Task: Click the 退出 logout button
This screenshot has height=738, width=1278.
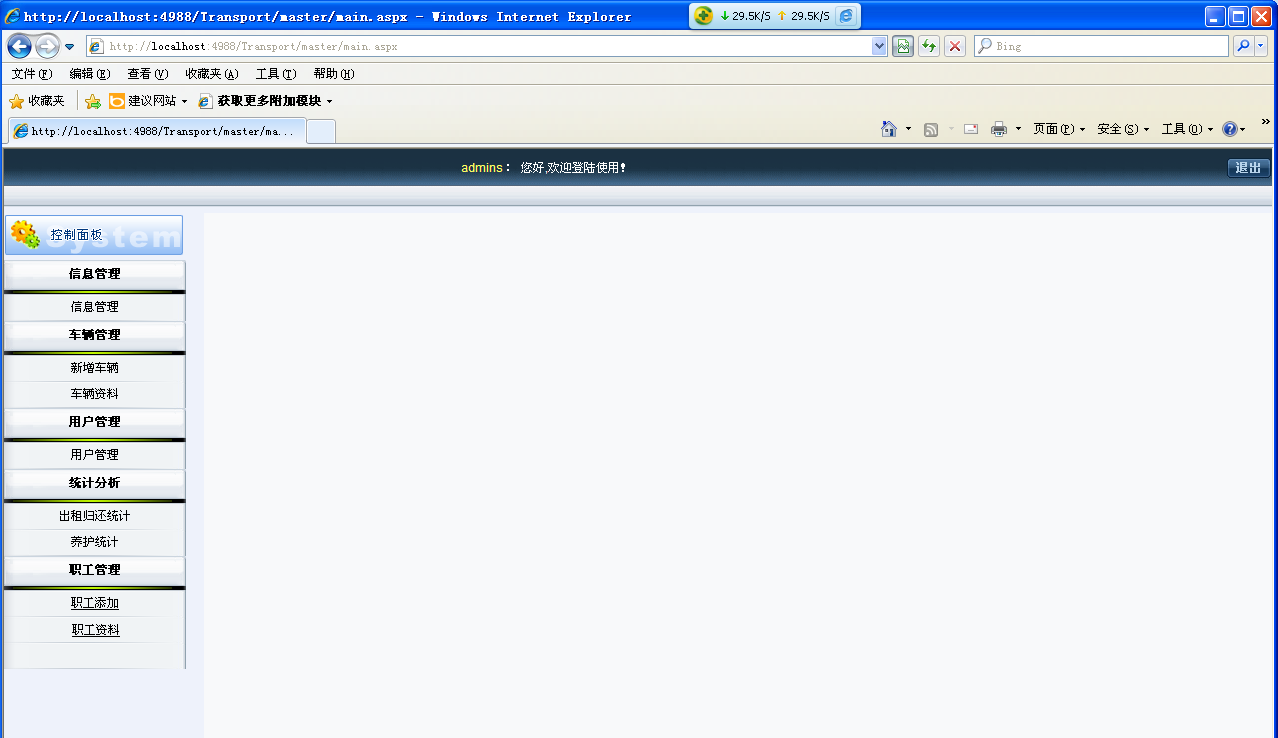Action: (1248, 168)
